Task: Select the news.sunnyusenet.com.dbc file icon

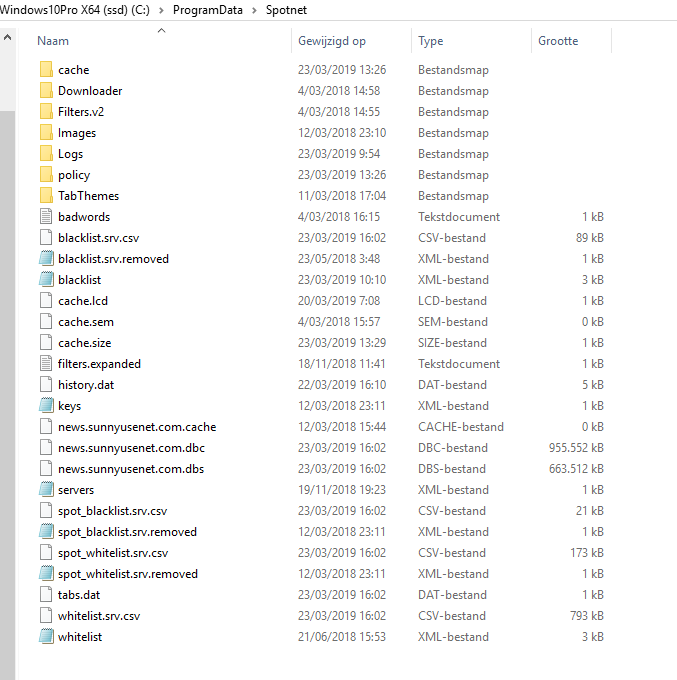Action: point(46,448)
